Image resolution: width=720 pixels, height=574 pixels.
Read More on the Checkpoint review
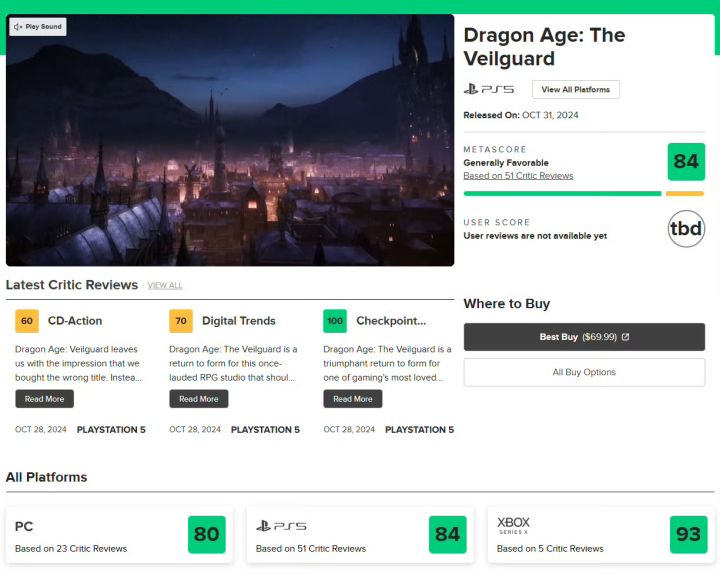pyautogui.click(x=352, y=399)
